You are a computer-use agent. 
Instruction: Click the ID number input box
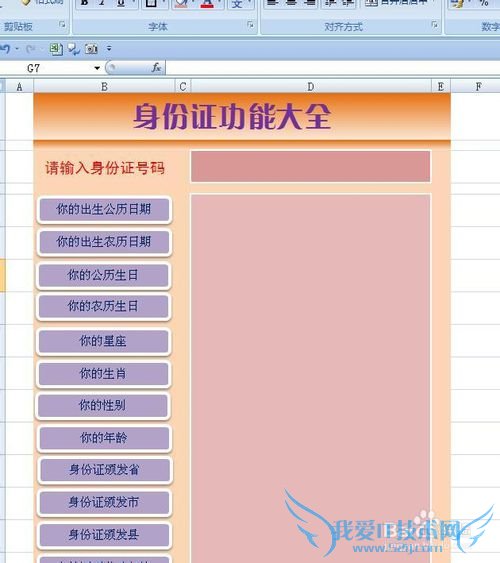click(x=310, y=166)
